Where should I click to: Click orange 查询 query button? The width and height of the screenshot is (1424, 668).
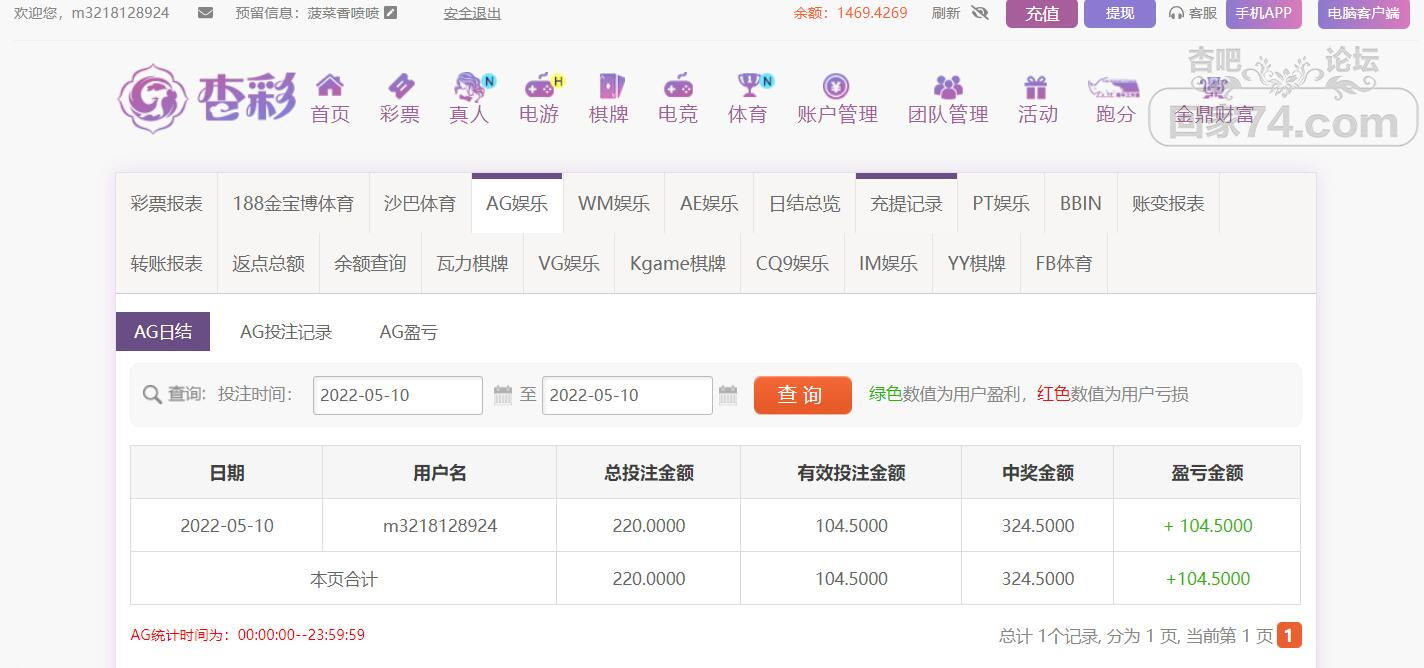point(803,395)
